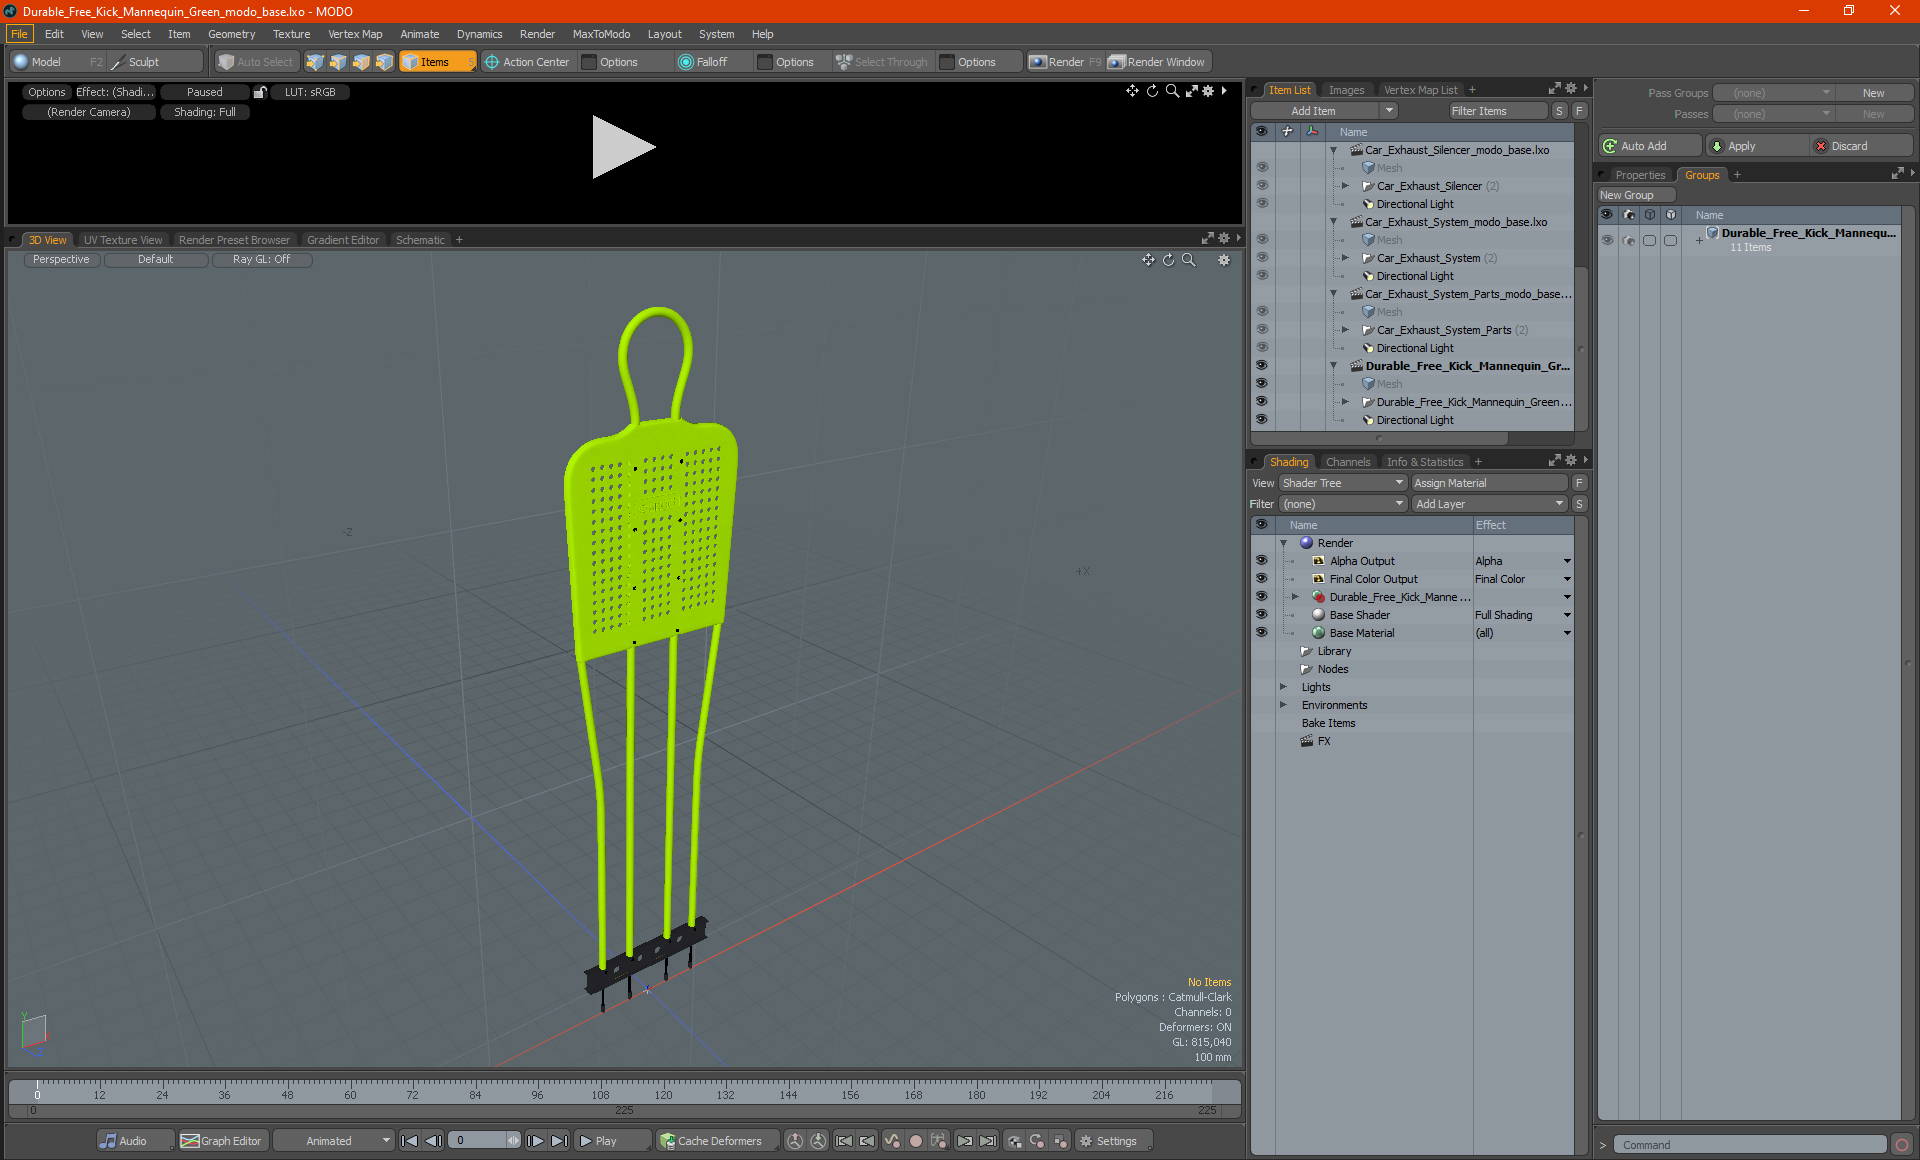Image resolution: width=1920 pixels, height=1160 pixels.
Task: Toggle preview lock icon beside Paused
Action: 260,92
